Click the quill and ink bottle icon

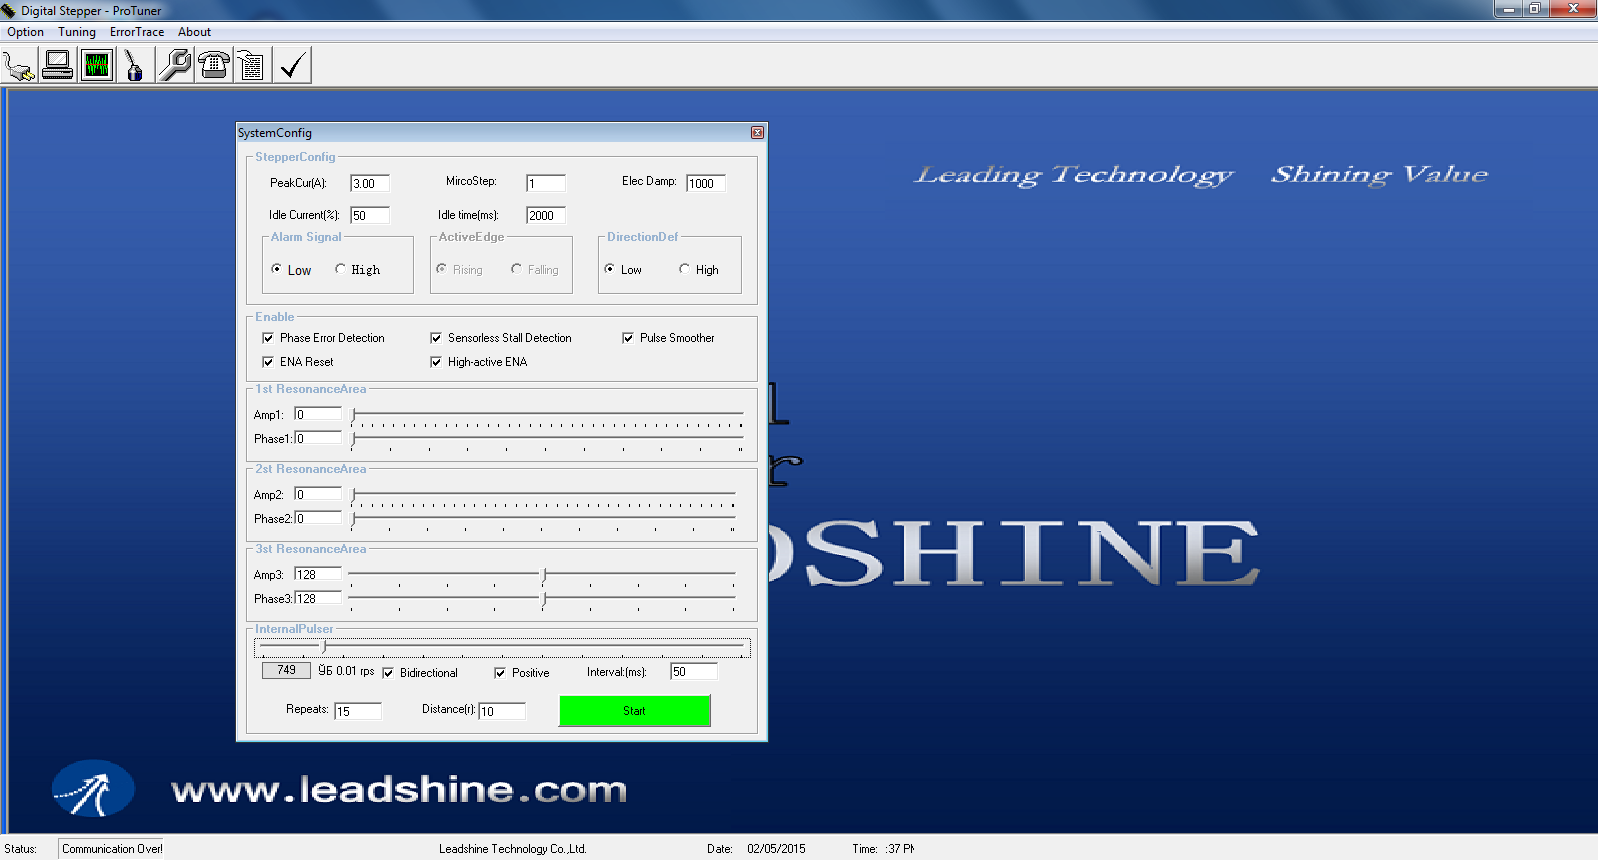click(134, 66)
